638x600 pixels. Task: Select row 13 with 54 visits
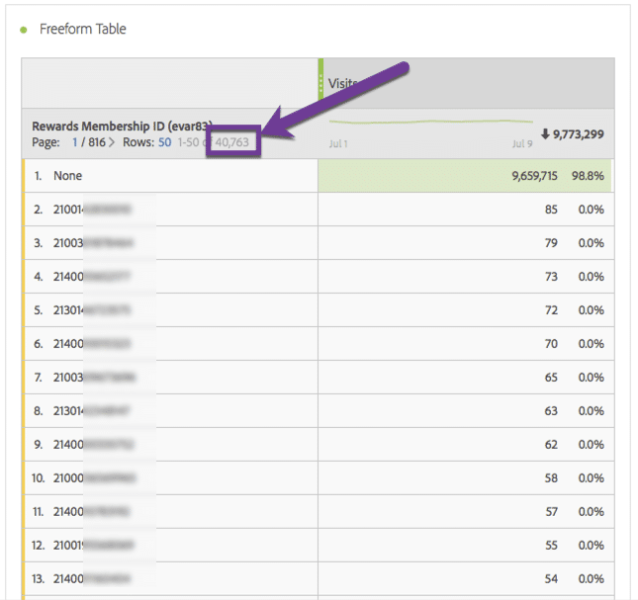click(x=317, y=578)
